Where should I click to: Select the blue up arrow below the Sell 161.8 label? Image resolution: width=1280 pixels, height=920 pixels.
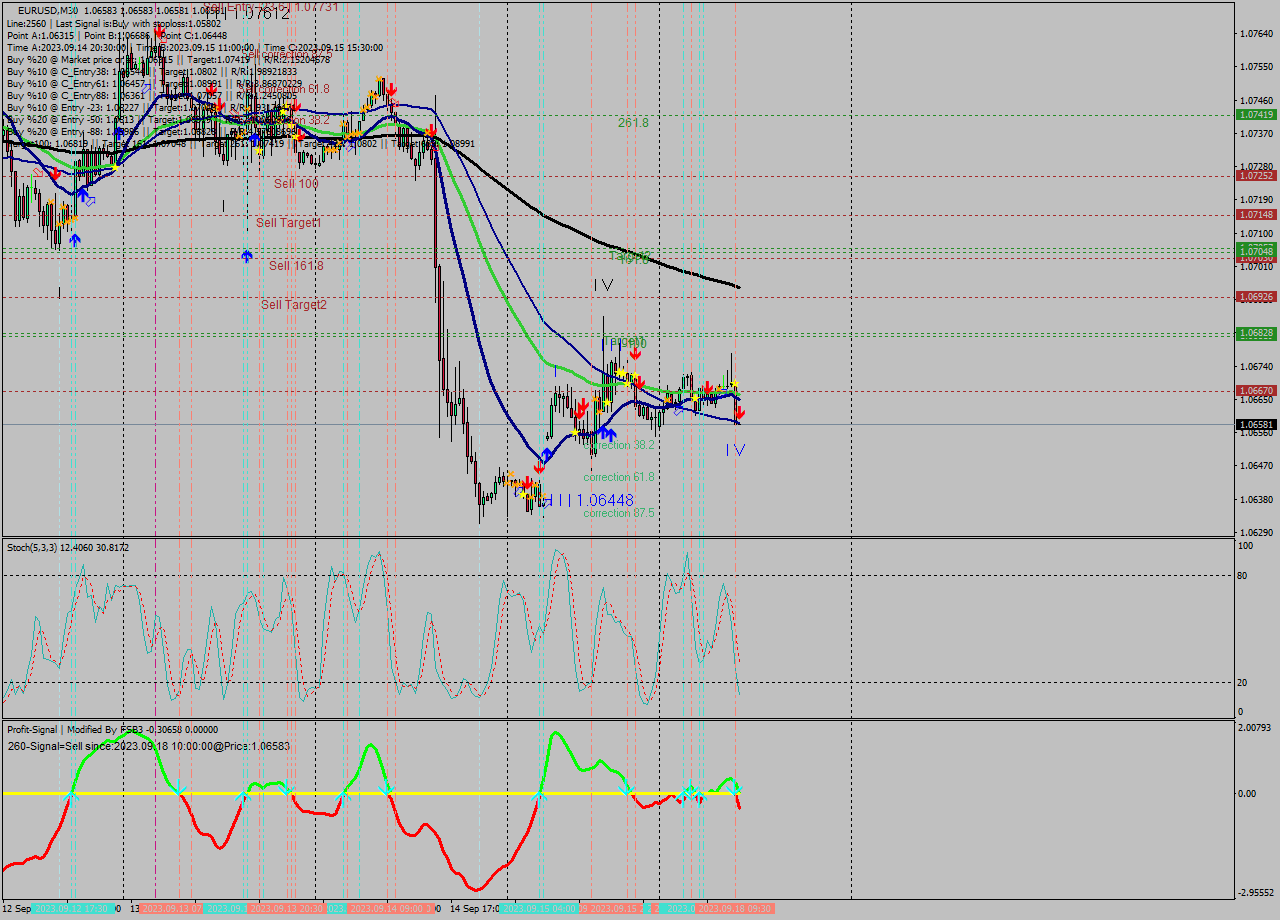point(246,257)
